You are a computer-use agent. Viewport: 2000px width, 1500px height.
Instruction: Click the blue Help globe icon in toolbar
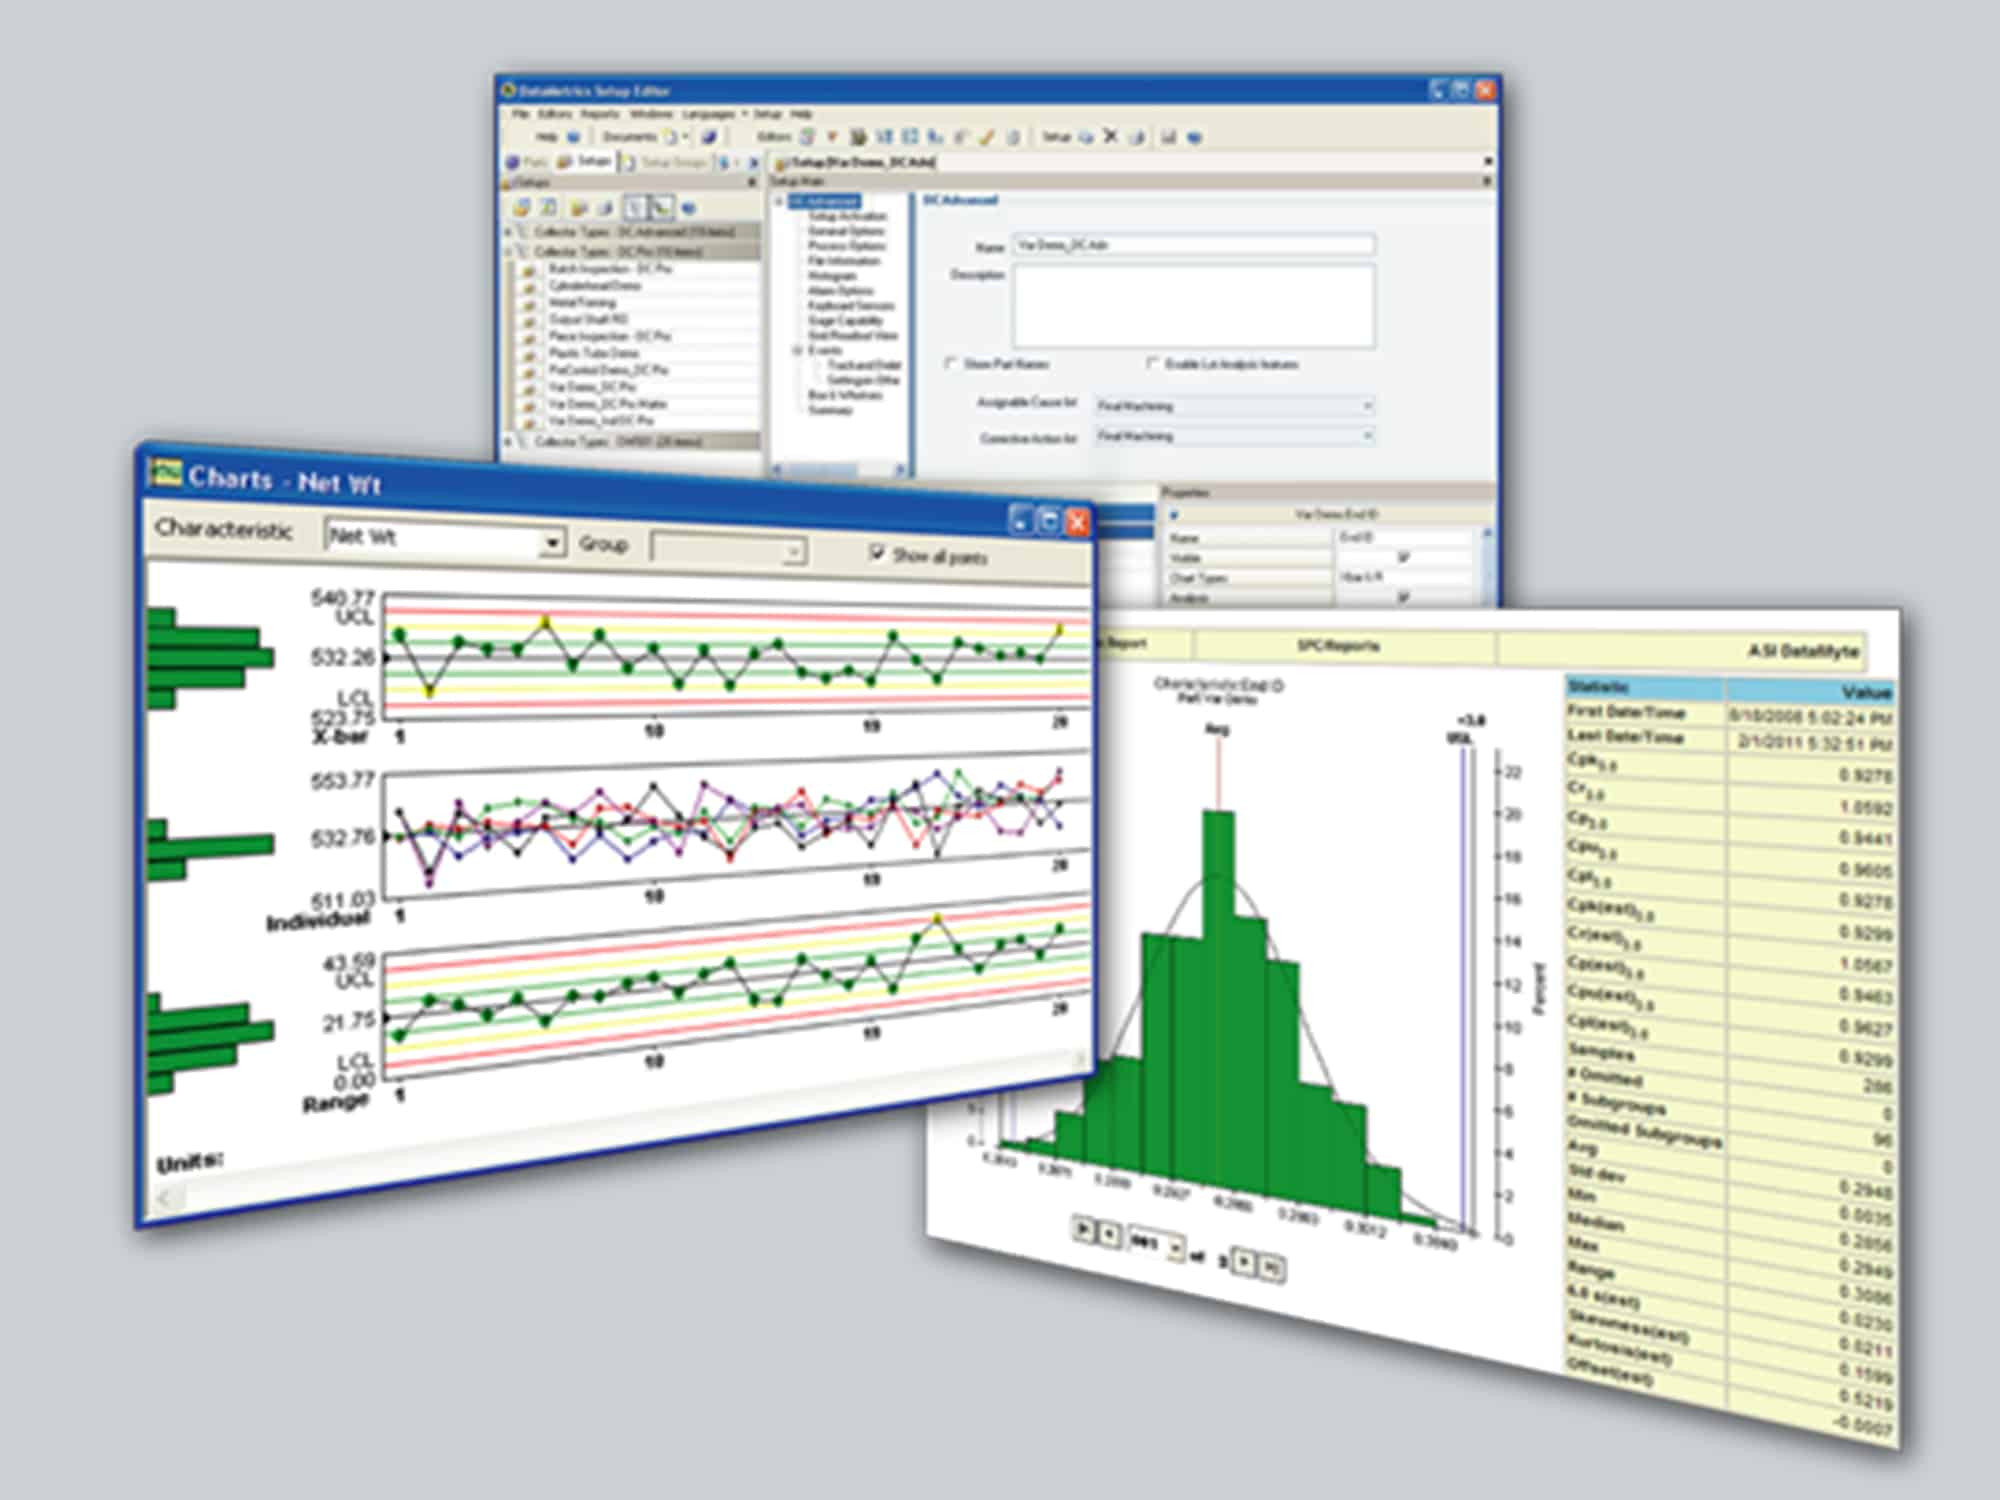pos(574,137)
